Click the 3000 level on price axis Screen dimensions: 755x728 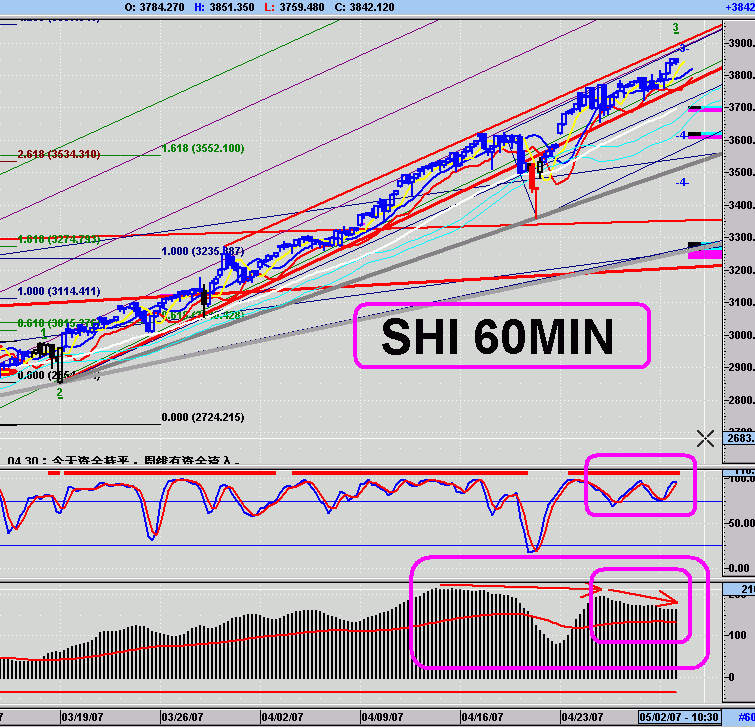742,335
